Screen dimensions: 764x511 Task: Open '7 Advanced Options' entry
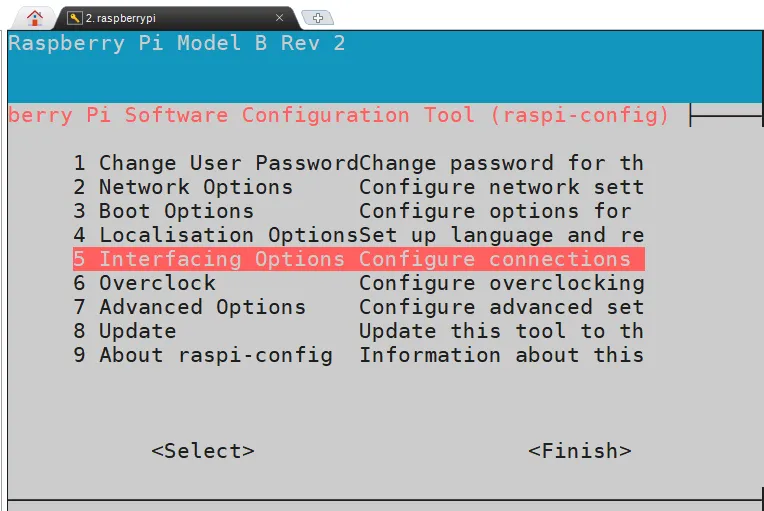189,307
